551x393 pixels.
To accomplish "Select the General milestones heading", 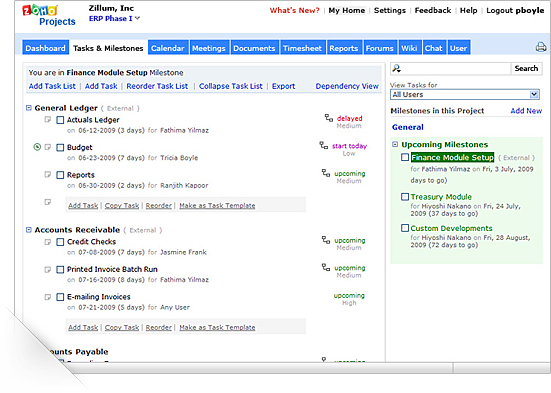I will (x=408, y=127).
